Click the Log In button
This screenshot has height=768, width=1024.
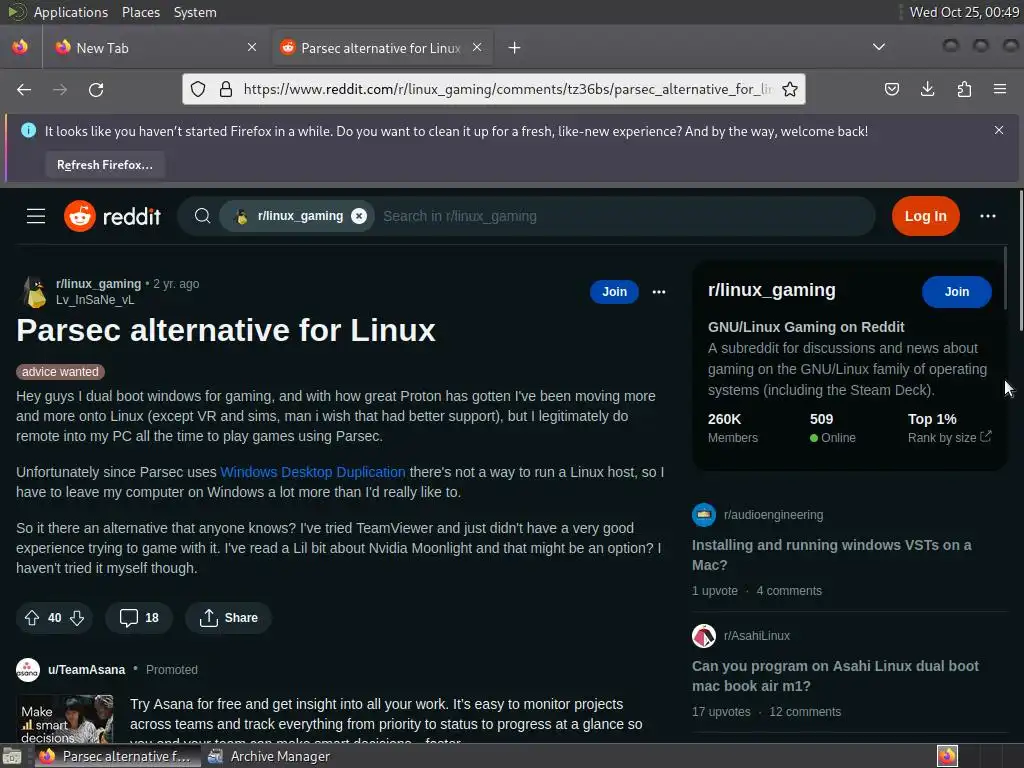pyautogui.click(x=925, y=216)
